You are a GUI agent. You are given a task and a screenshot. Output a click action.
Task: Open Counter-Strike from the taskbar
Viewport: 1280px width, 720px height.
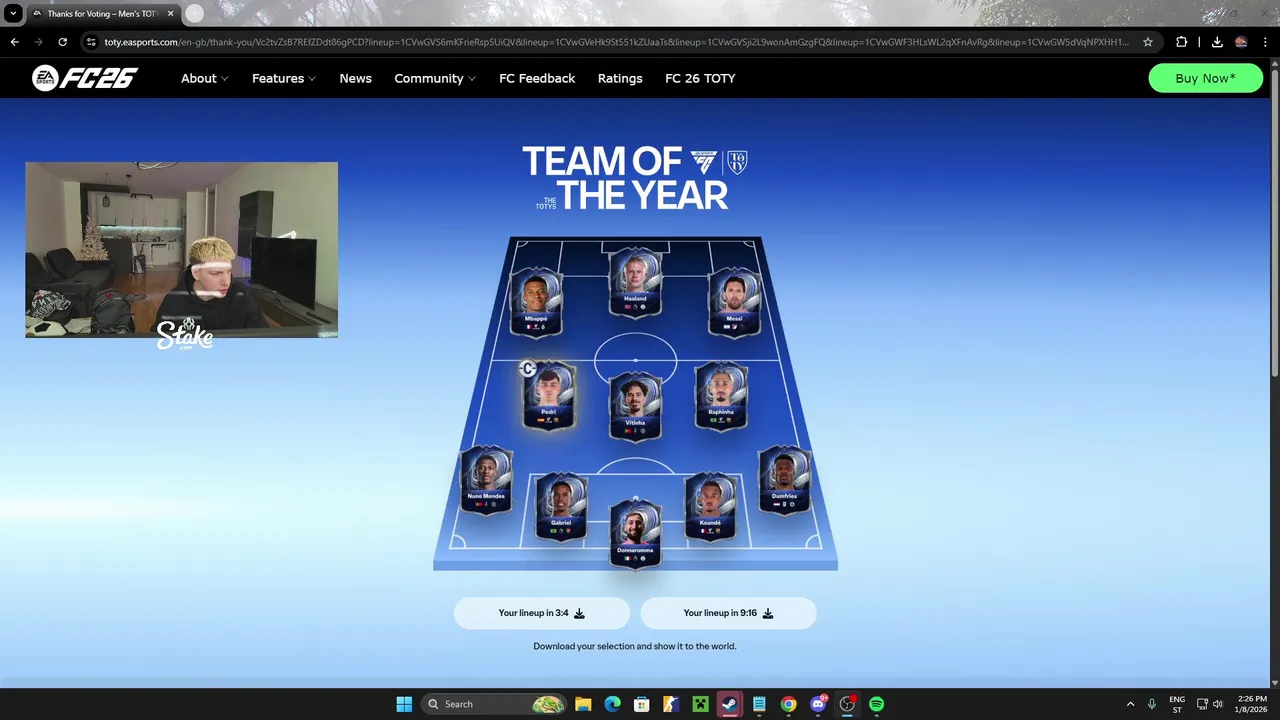[671, 704]
